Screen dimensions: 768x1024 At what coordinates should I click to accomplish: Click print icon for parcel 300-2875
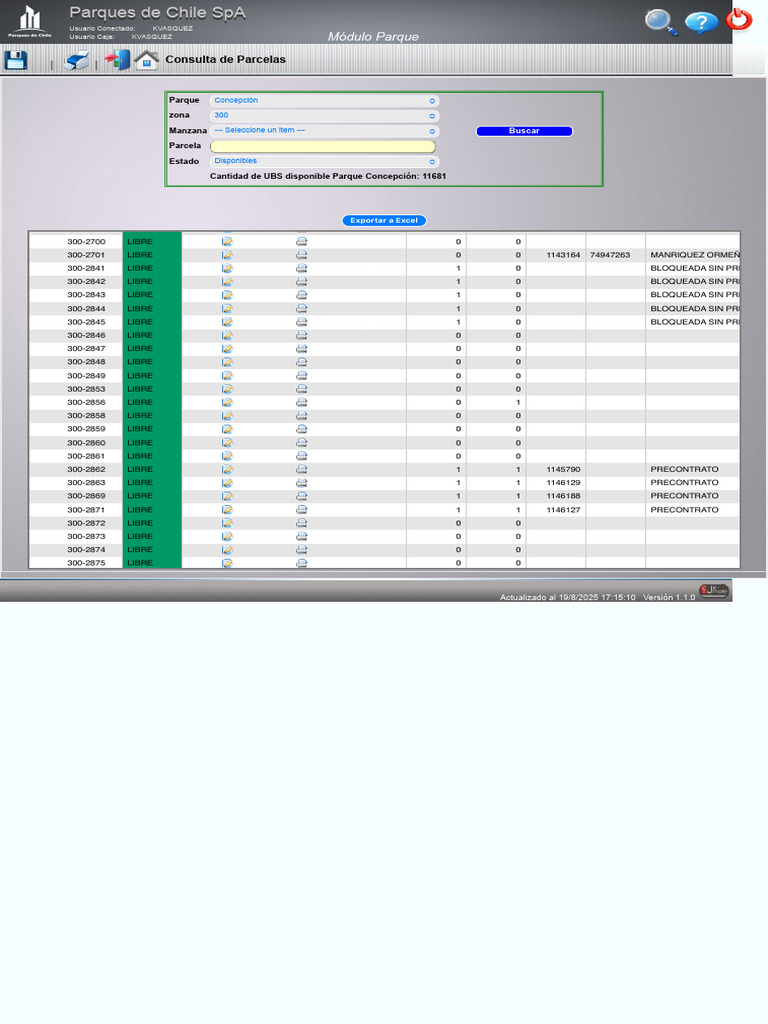click(x=301, y=563)
